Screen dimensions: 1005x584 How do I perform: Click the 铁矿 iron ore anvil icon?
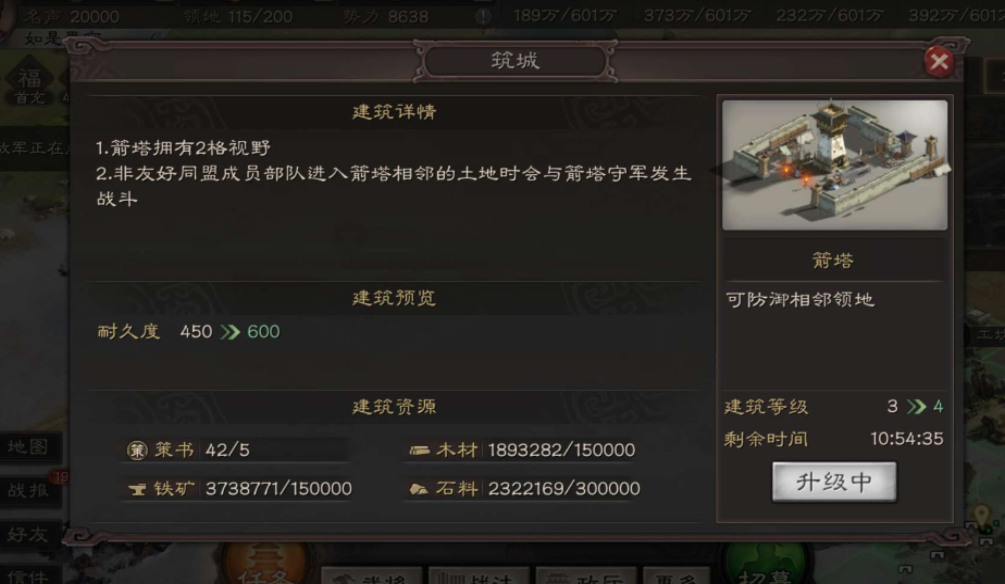pyautogui.click(x=137, y=489)
